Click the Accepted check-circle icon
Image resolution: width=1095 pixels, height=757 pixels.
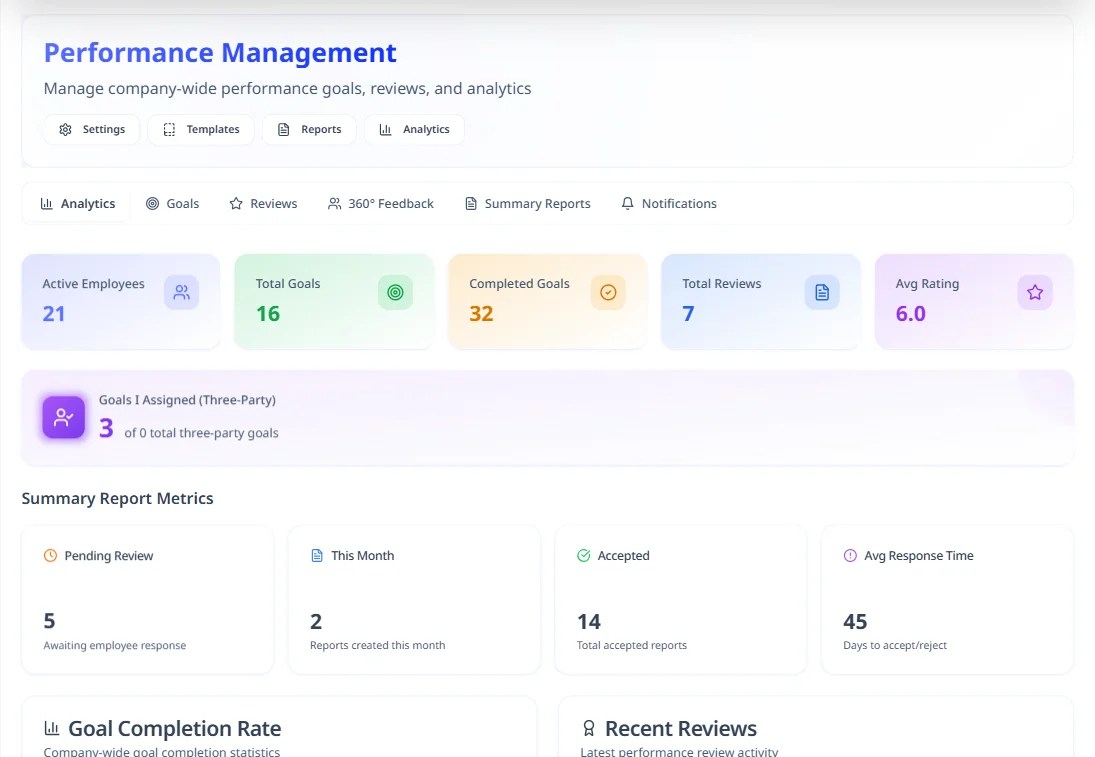pos(584,556)
